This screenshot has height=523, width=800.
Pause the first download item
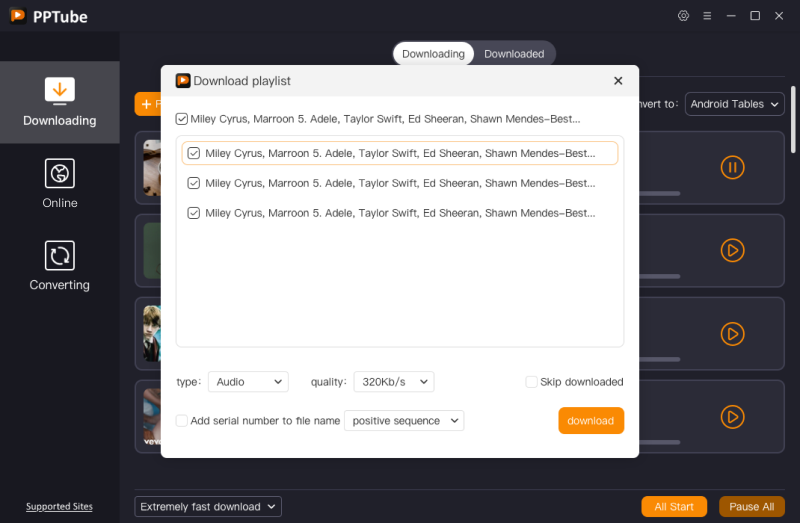[732, 167]
